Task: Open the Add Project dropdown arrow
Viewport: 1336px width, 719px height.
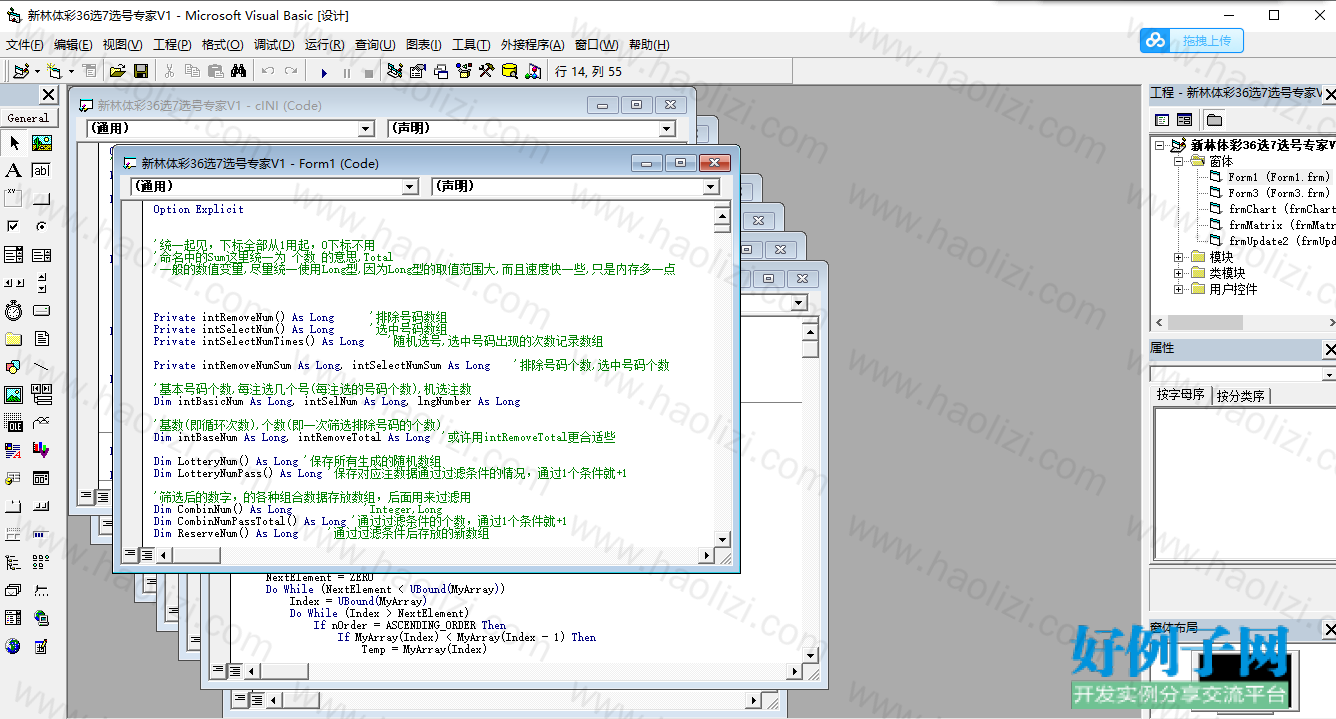Action: (37, 72)
